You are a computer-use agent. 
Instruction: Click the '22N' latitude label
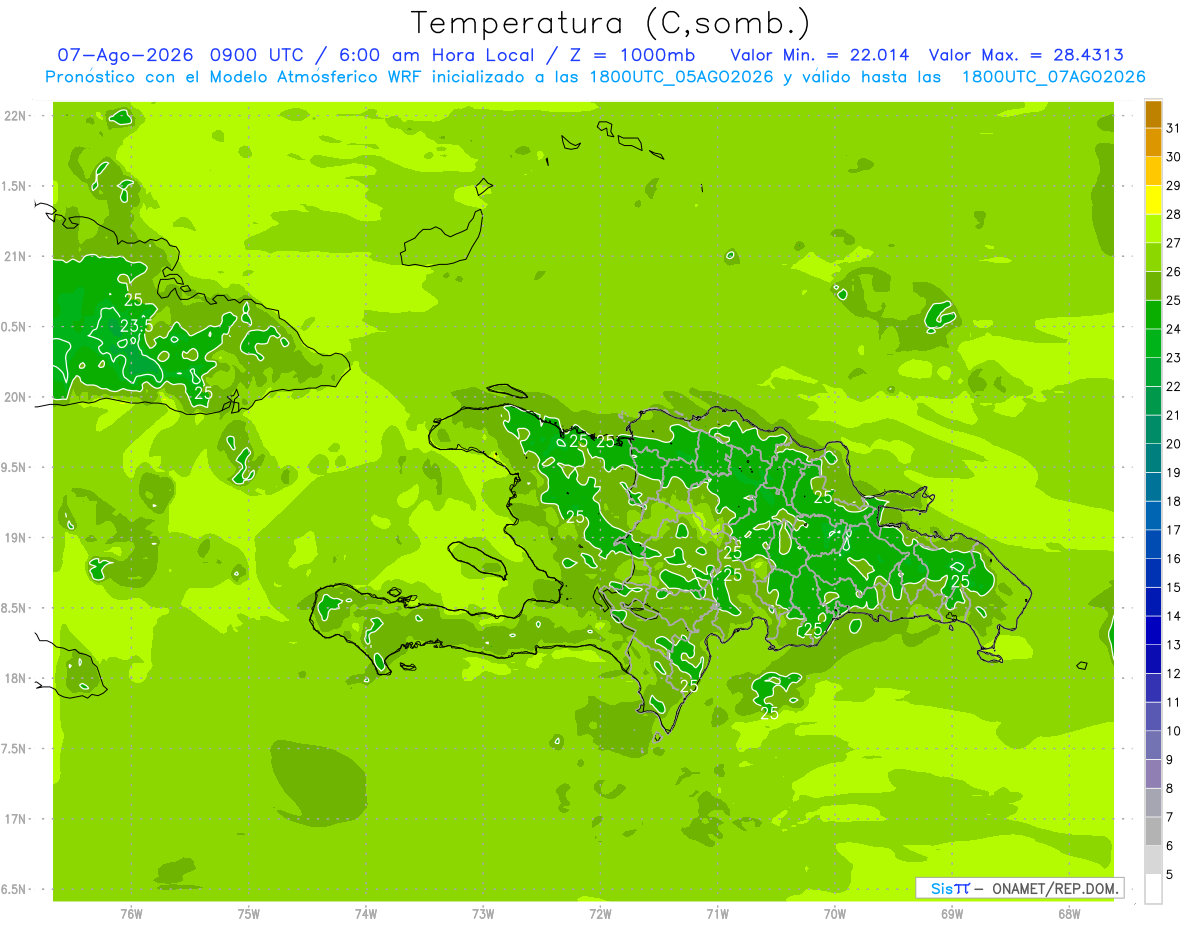(15, 116)
